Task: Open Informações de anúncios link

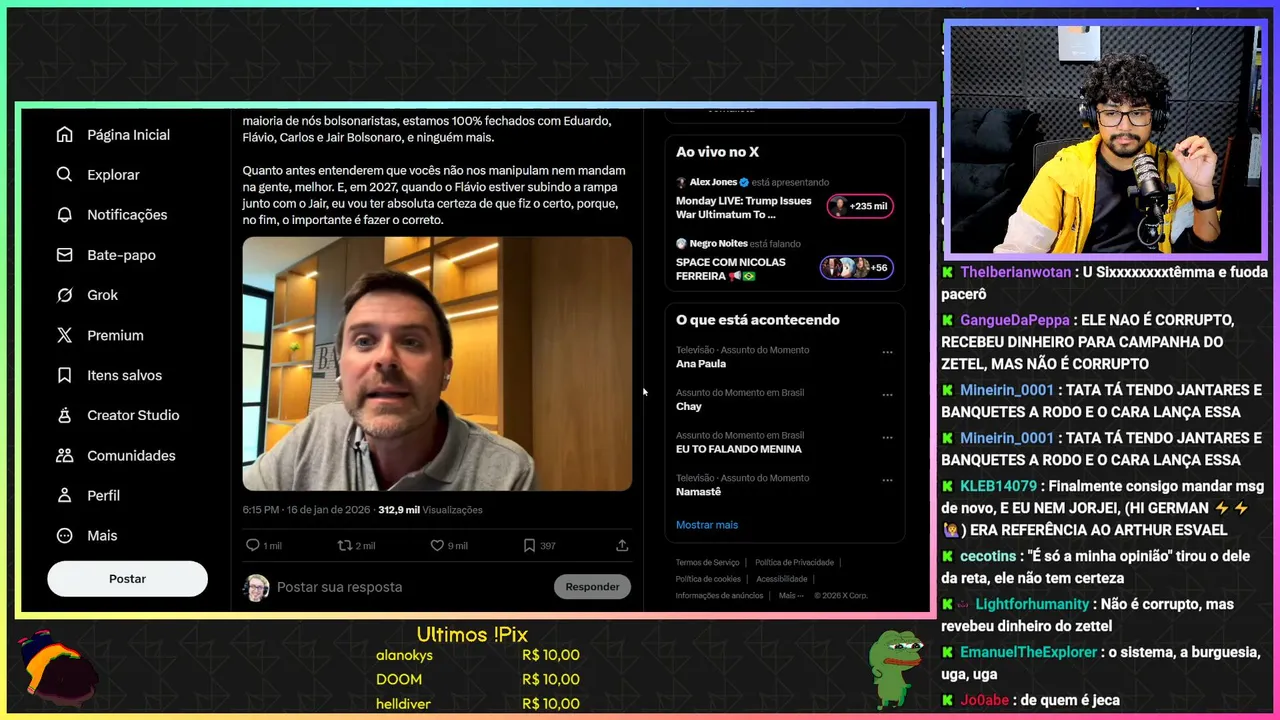Action: (x=719, y=595)
